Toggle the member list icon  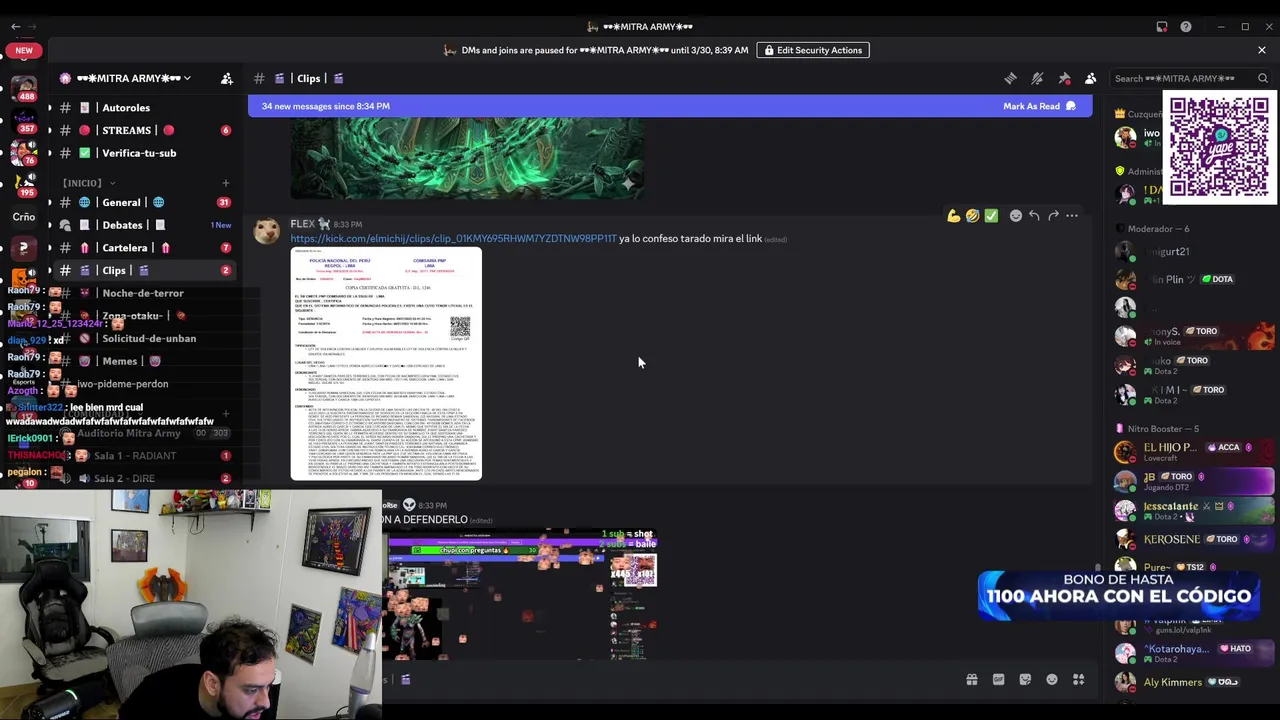click(x=1091, y=78)
